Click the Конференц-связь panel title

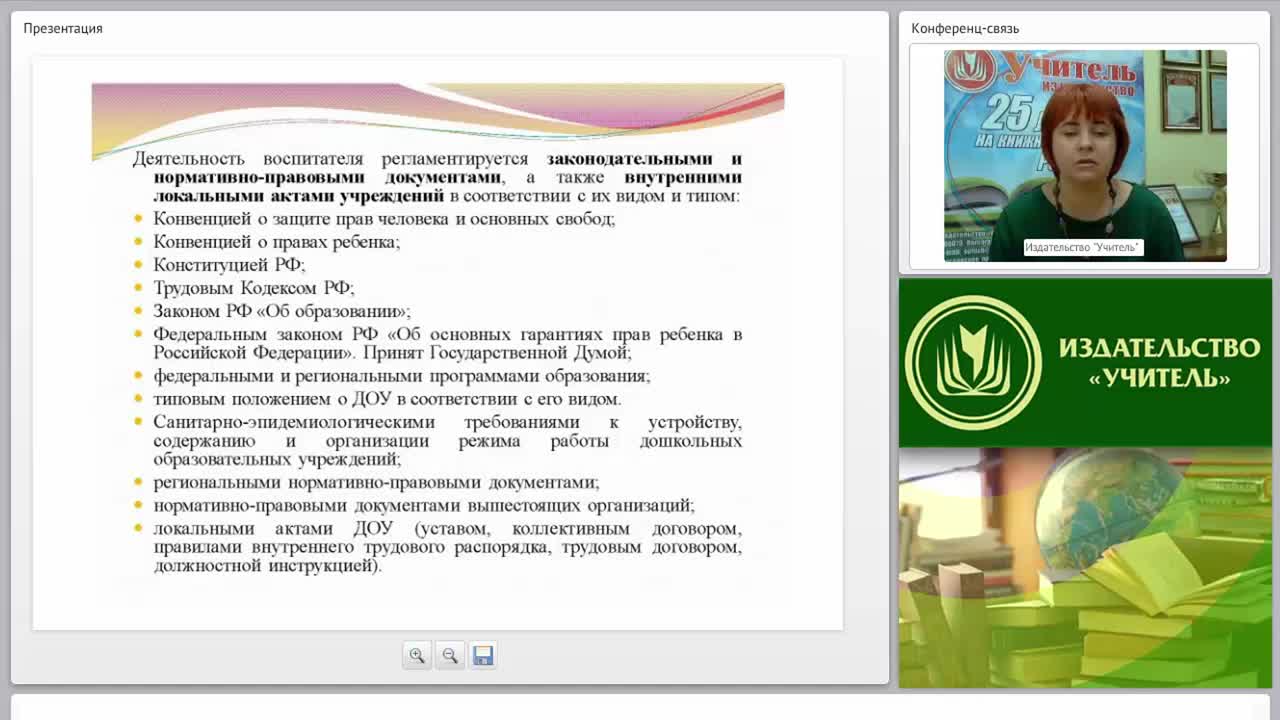965,28
